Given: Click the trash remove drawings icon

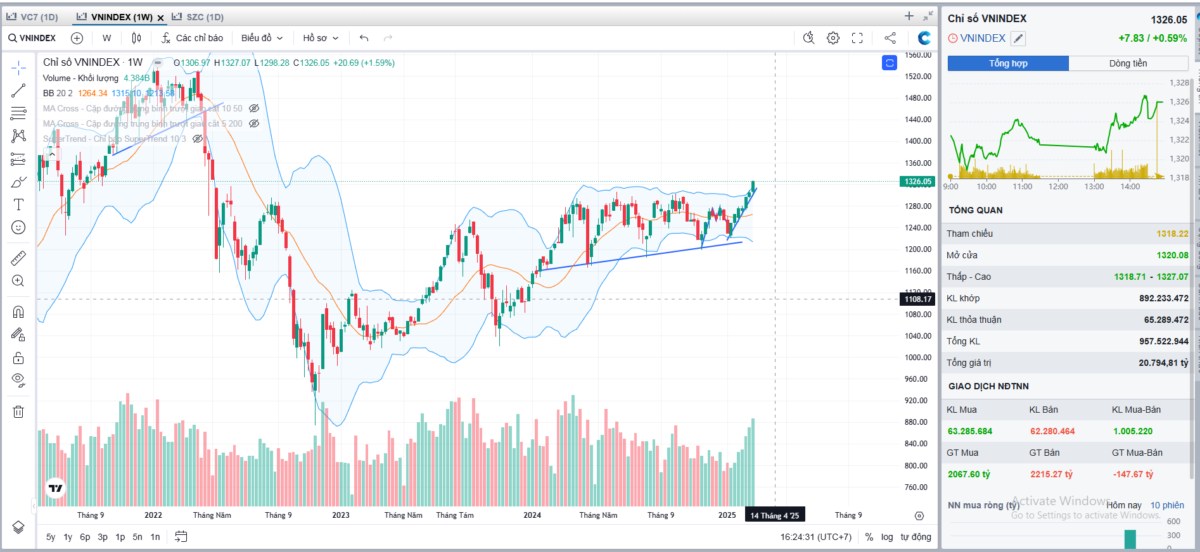Looking at the screenshot, I should click(18, 411).
